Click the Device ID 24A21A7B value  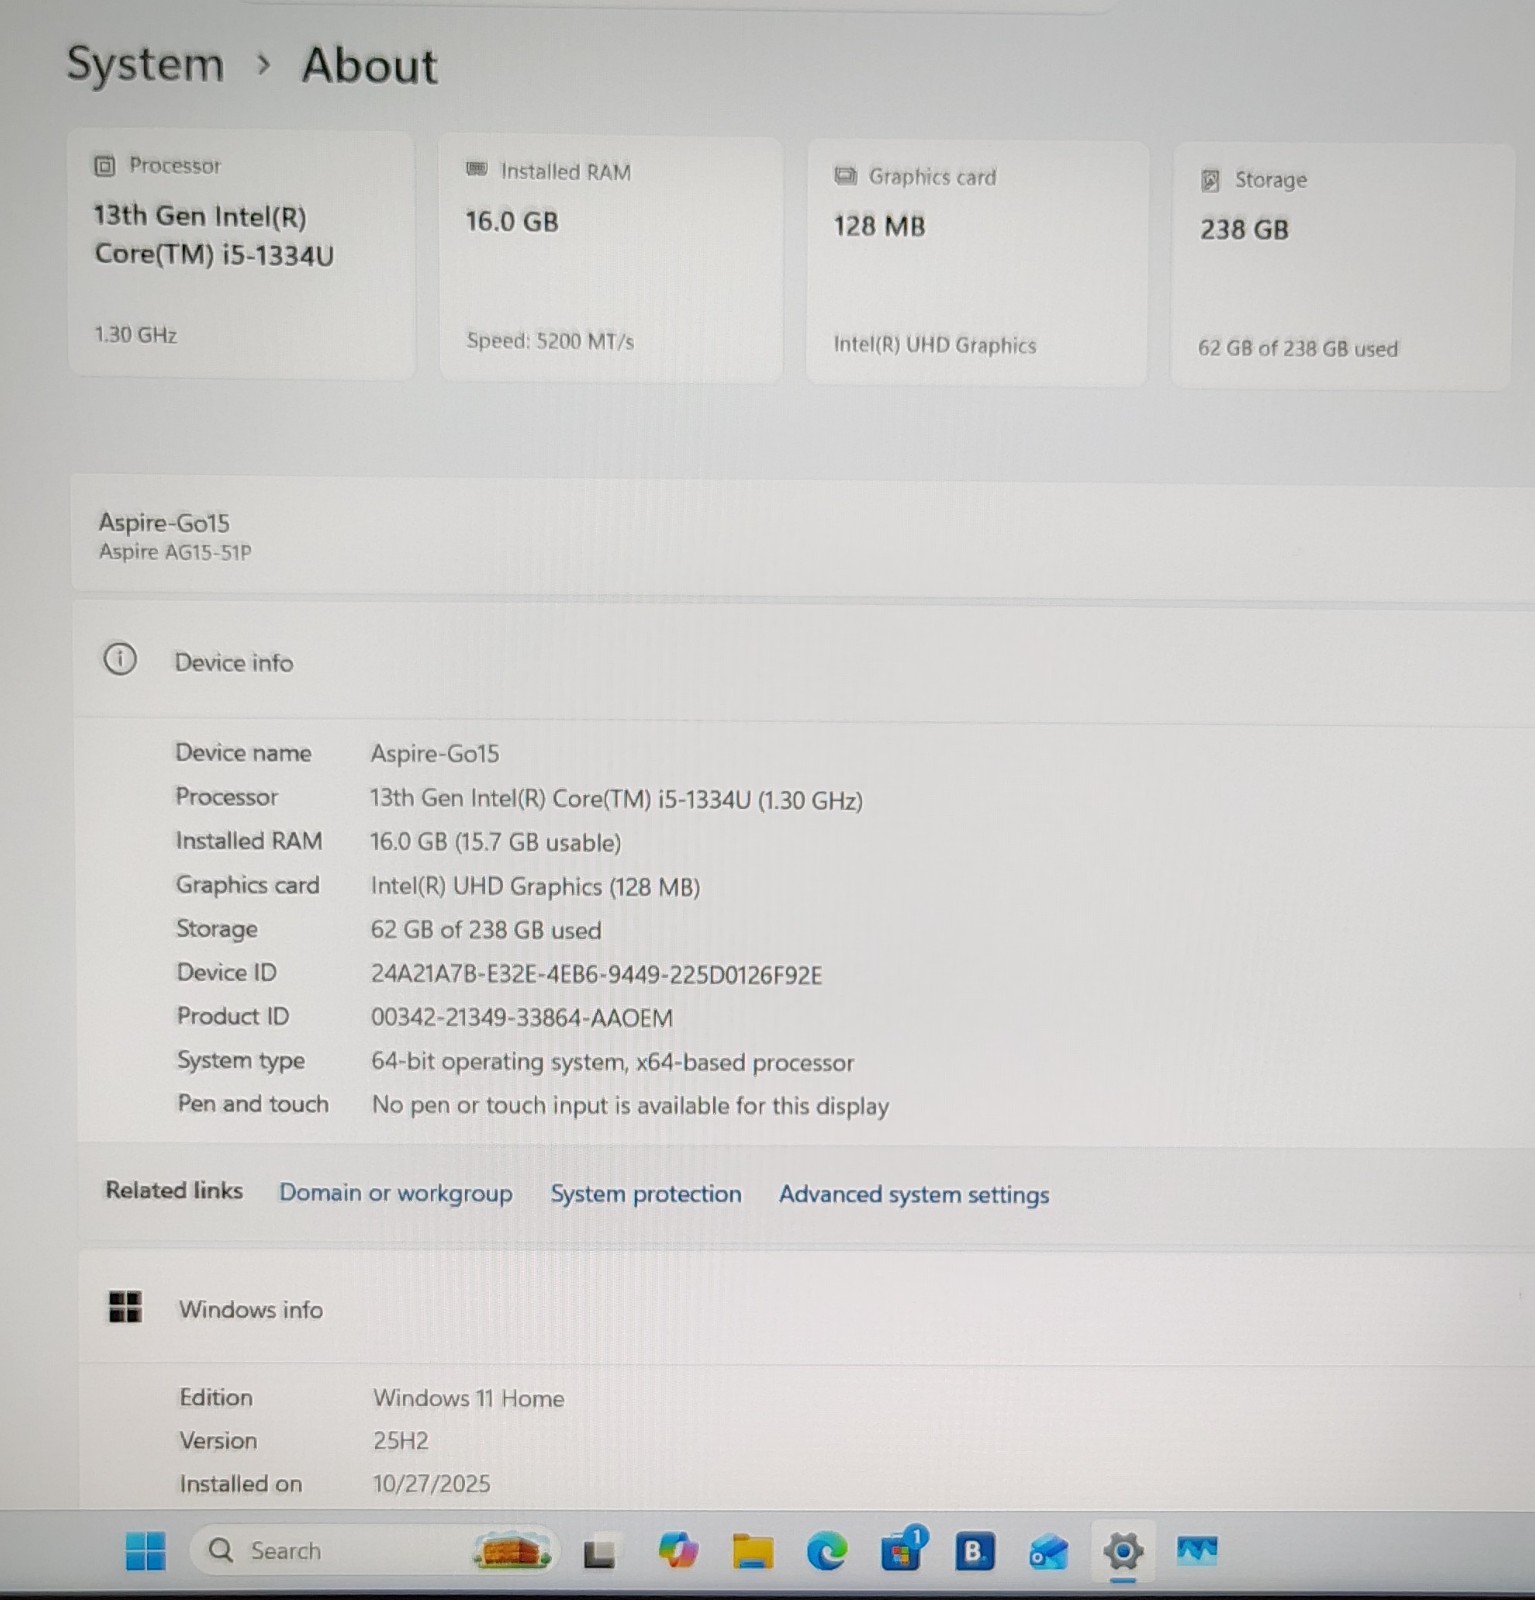[596, 975]
